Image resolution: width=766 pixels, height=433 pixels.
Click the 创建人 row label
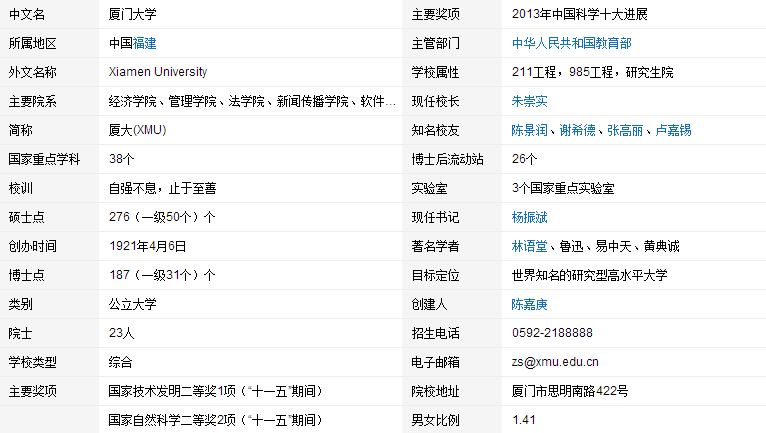pos(429,304)
